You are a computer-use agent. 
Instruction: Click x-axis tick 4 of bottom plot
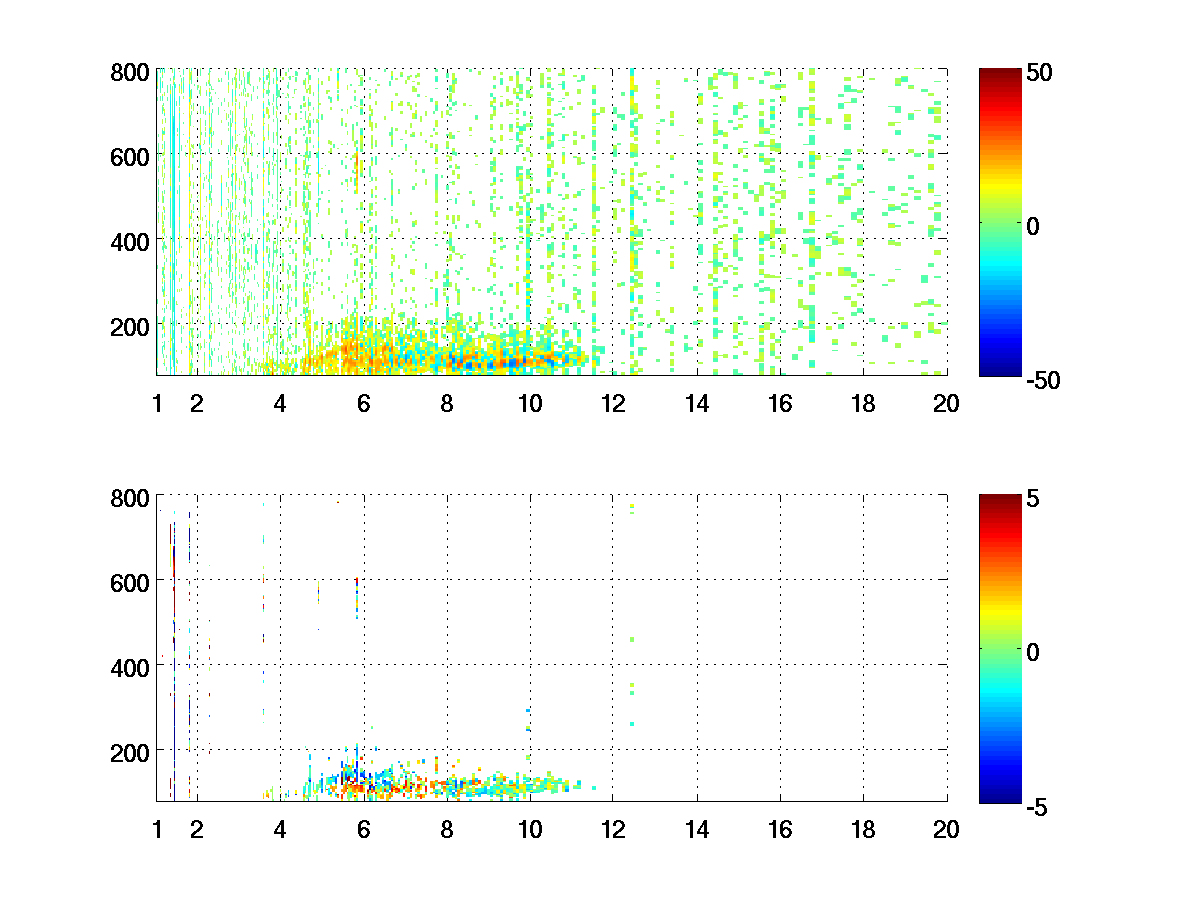(280, 829)
